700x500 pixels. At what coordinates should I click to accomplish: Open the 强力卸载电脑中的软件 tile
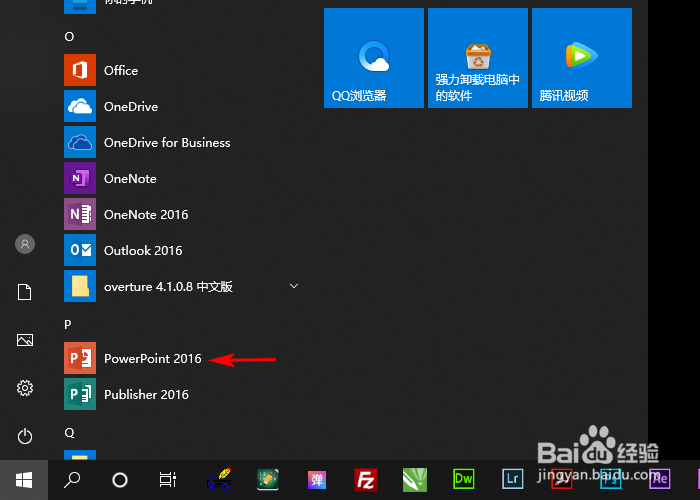pos(478,58)
